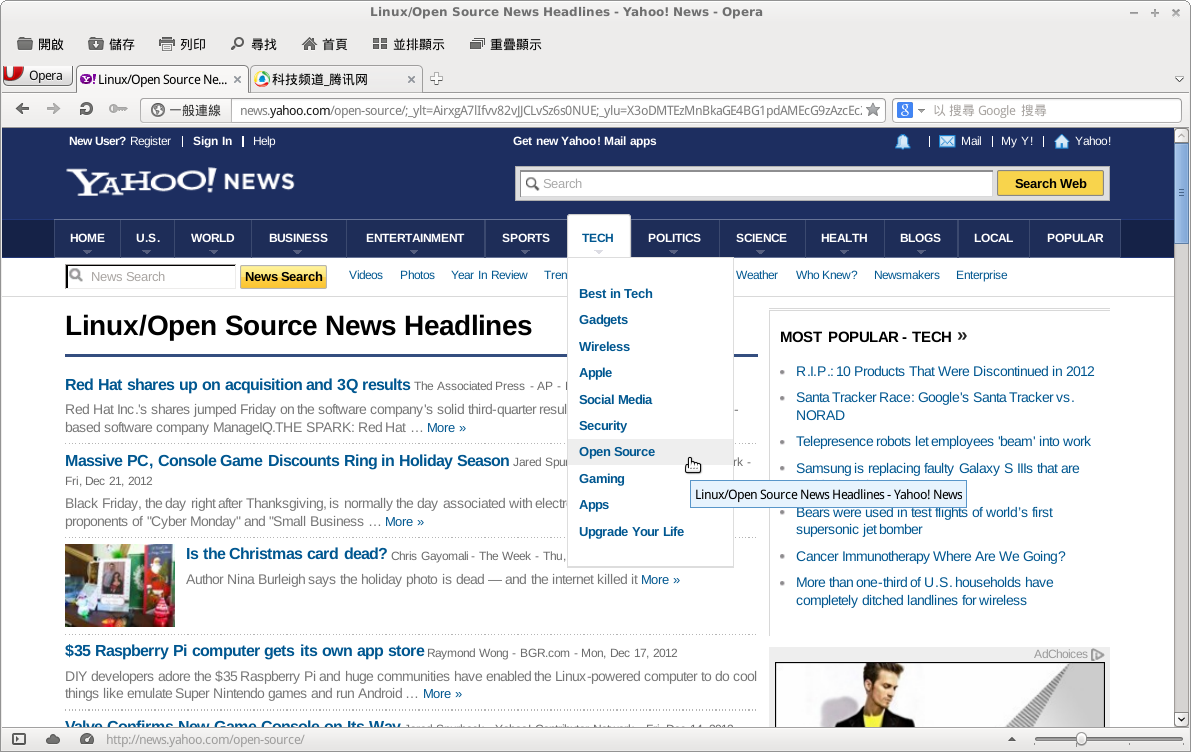The image size is (1191, 752).
Task: Click the News Search text field
Action: click(150, 276)
